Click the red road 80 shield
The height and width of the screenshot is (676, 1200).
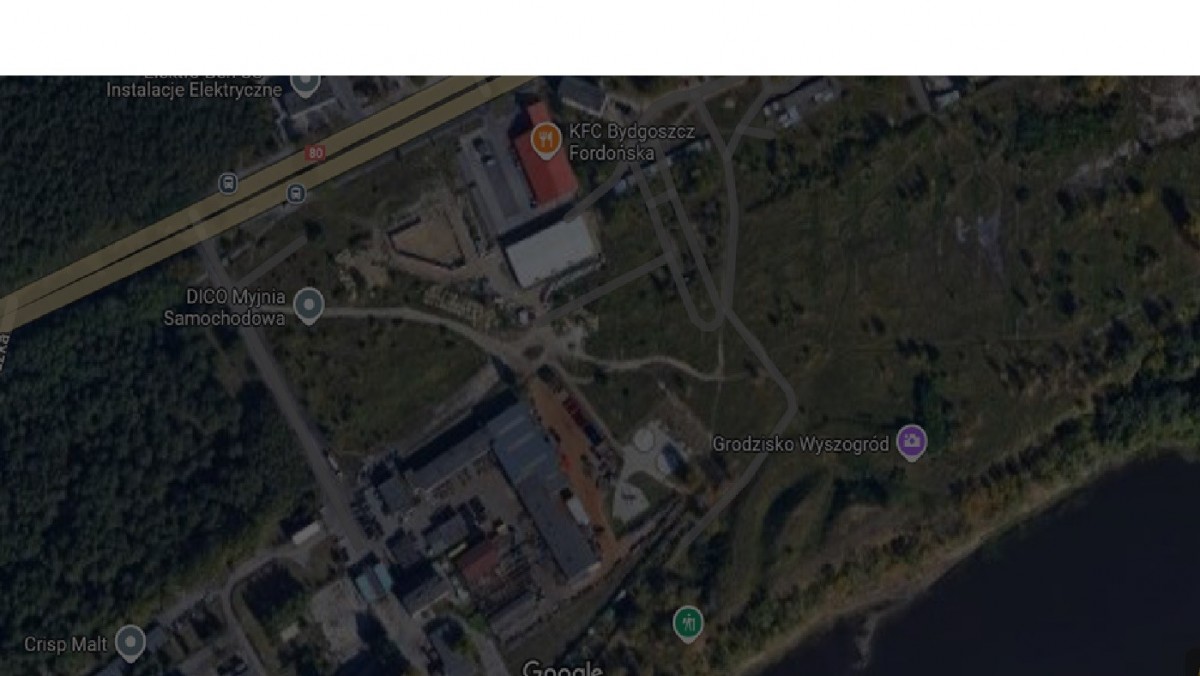tap(316, 153)
